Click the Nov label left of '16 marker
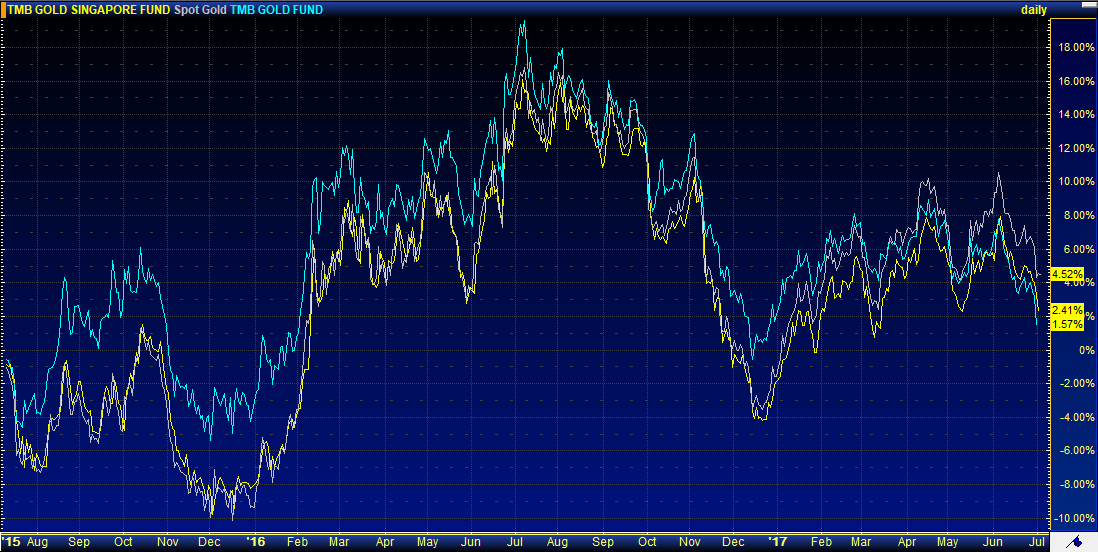This screenshot has width=1098, height=552. 166,541
